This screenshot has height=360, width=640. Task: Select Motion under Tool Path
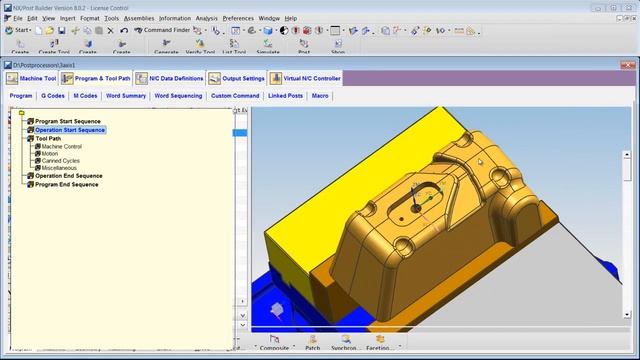(50, 153)
